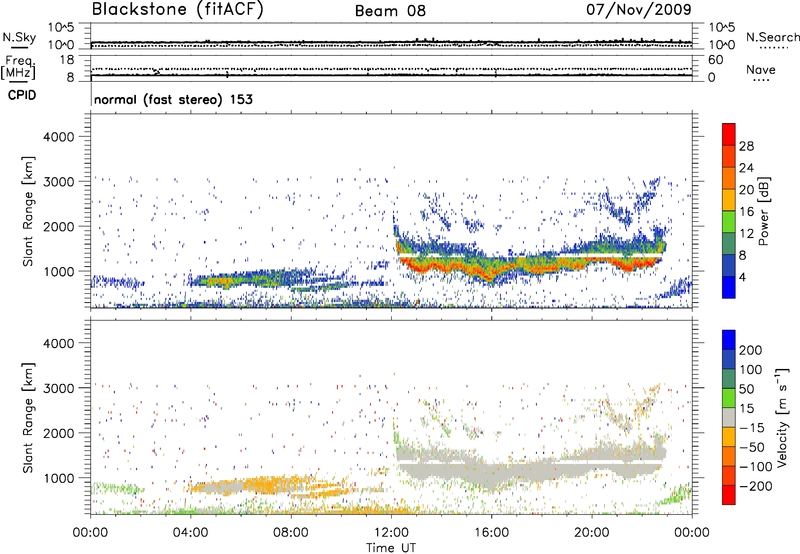
Task: Click the '20:00' time tick label
Action: pyautogui.click(x=591, y=533)
